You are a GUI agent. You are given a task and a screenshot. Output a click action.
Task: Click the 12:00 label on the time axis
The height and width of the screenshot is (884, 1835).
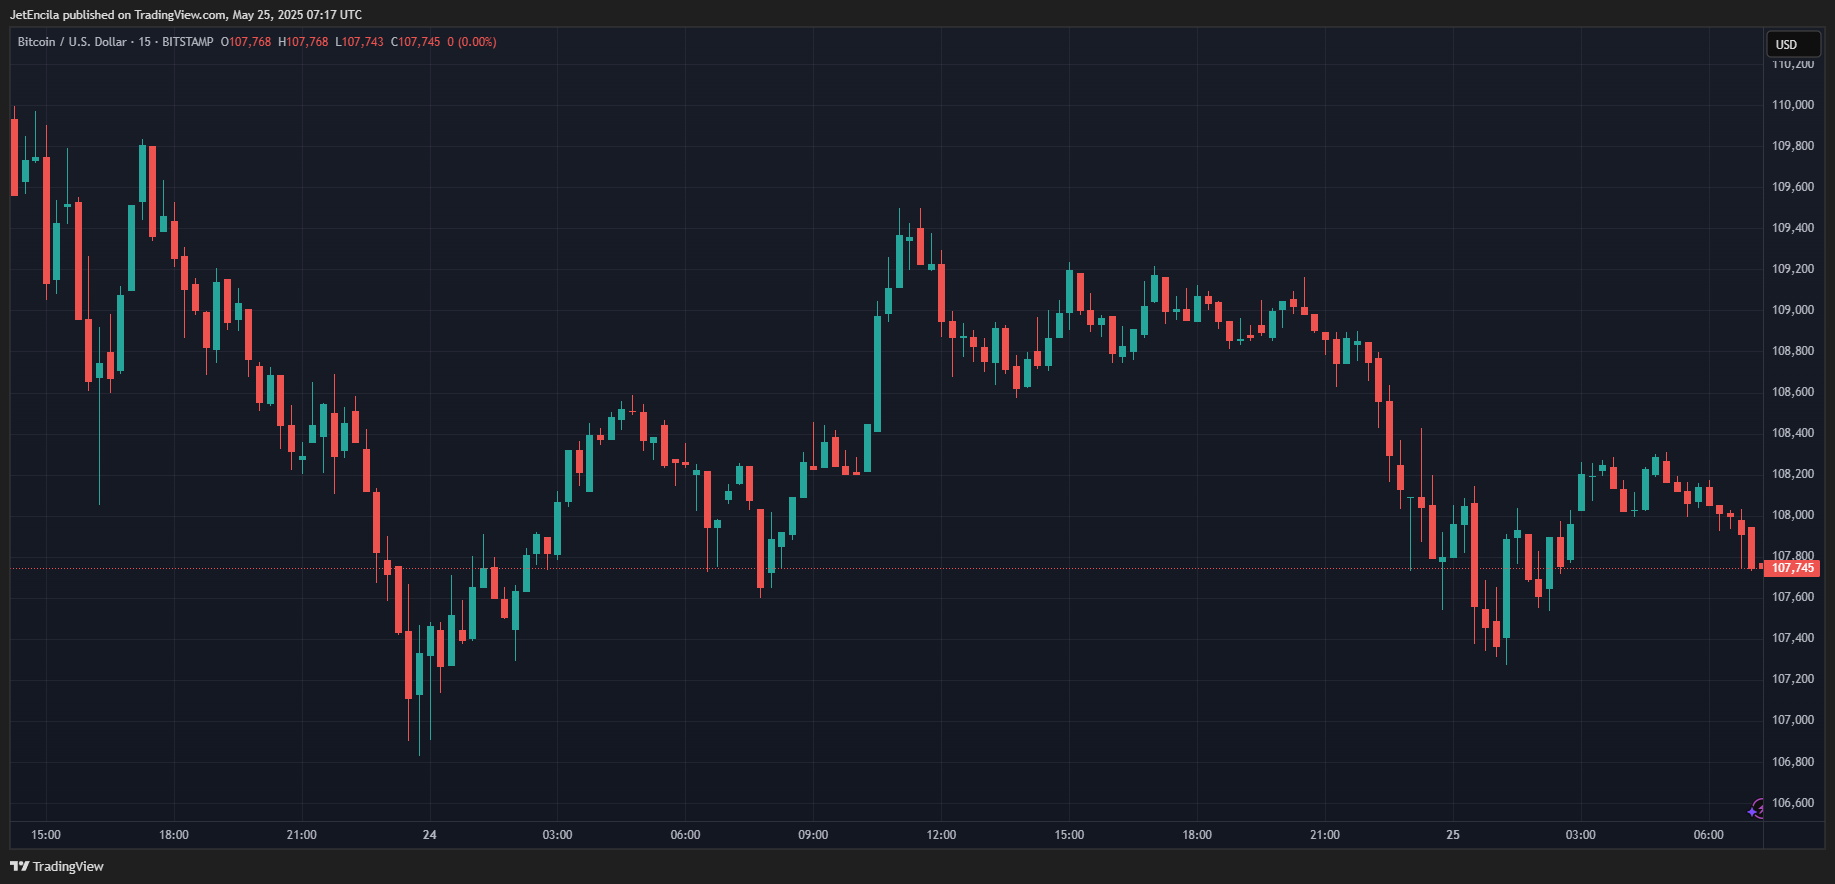click(x=941, y=835)
